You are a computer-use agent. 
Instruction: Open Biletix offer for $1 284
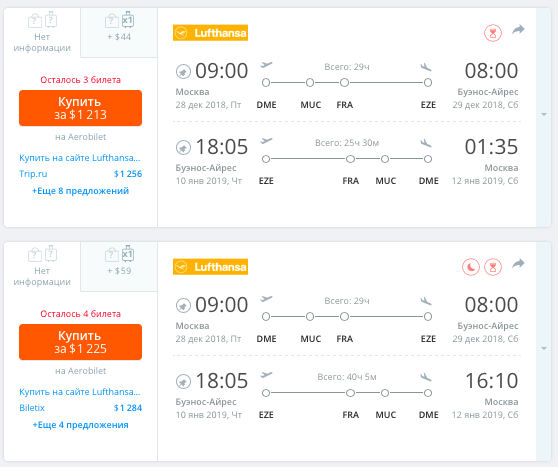[80, 408]
